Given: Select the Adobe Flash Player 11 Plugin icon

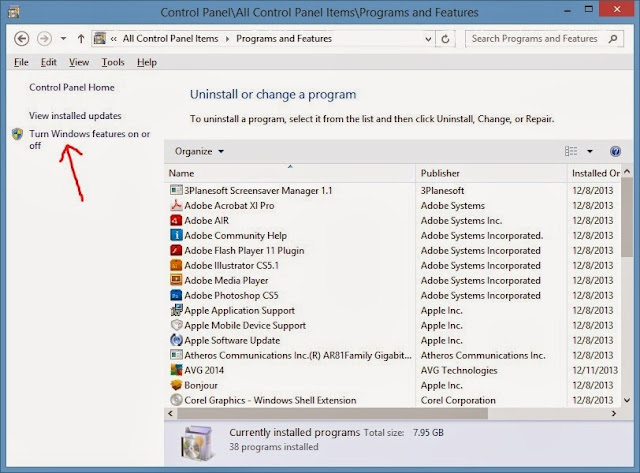Looking at the screenshot, I should point(176,250).
